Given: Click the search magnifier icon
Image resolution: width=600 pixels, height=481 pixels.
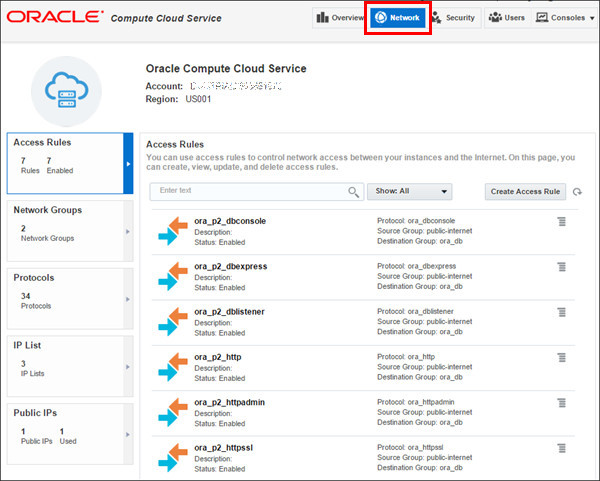Looking at the screenshot, I should 354,192.
